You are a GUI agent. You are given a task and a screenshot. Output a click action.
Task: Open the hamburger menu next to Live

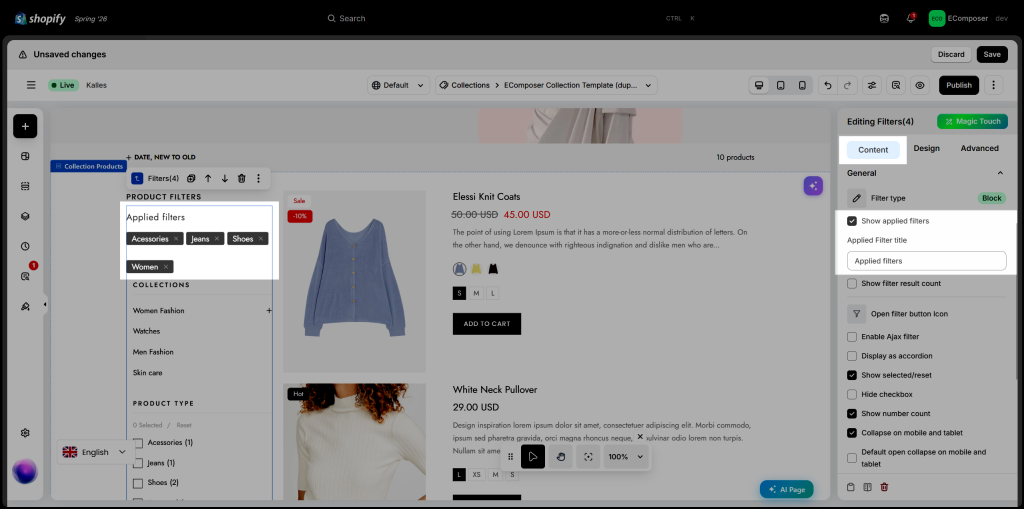click(31, 85)
